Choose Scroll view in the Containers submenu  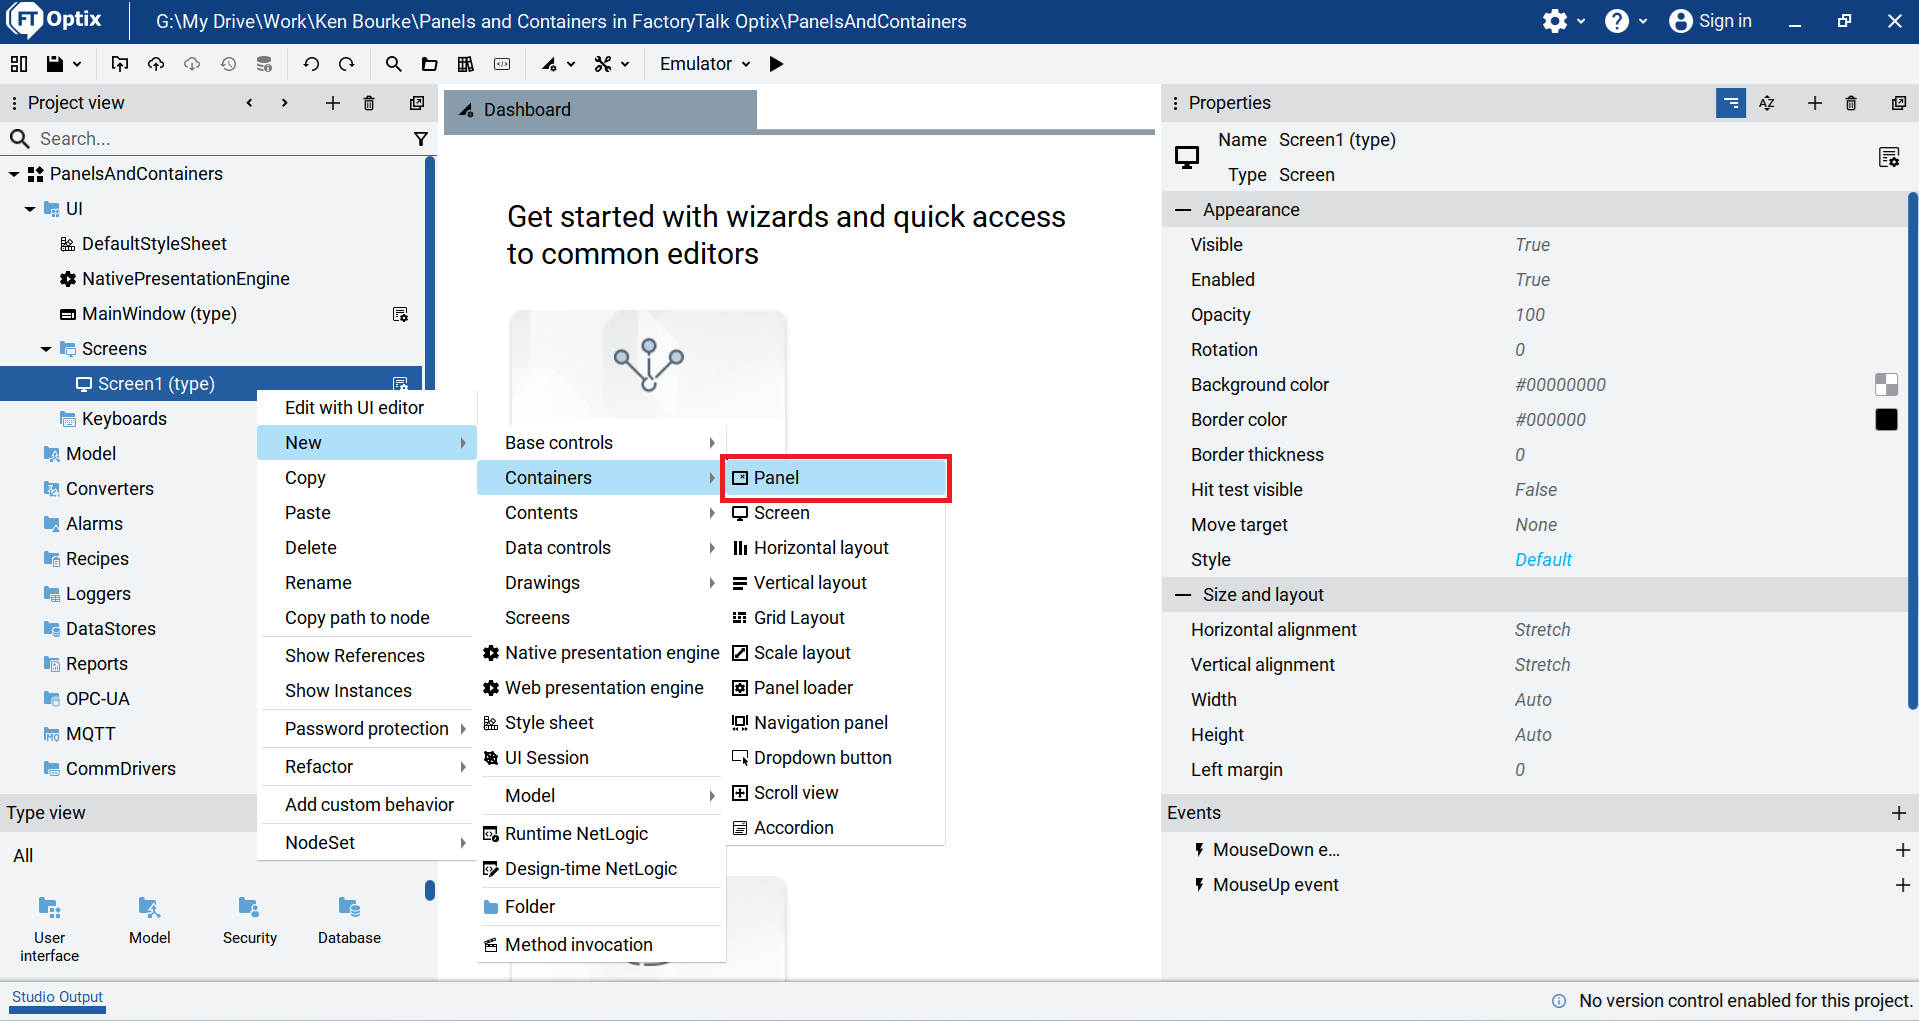(834, 793)
